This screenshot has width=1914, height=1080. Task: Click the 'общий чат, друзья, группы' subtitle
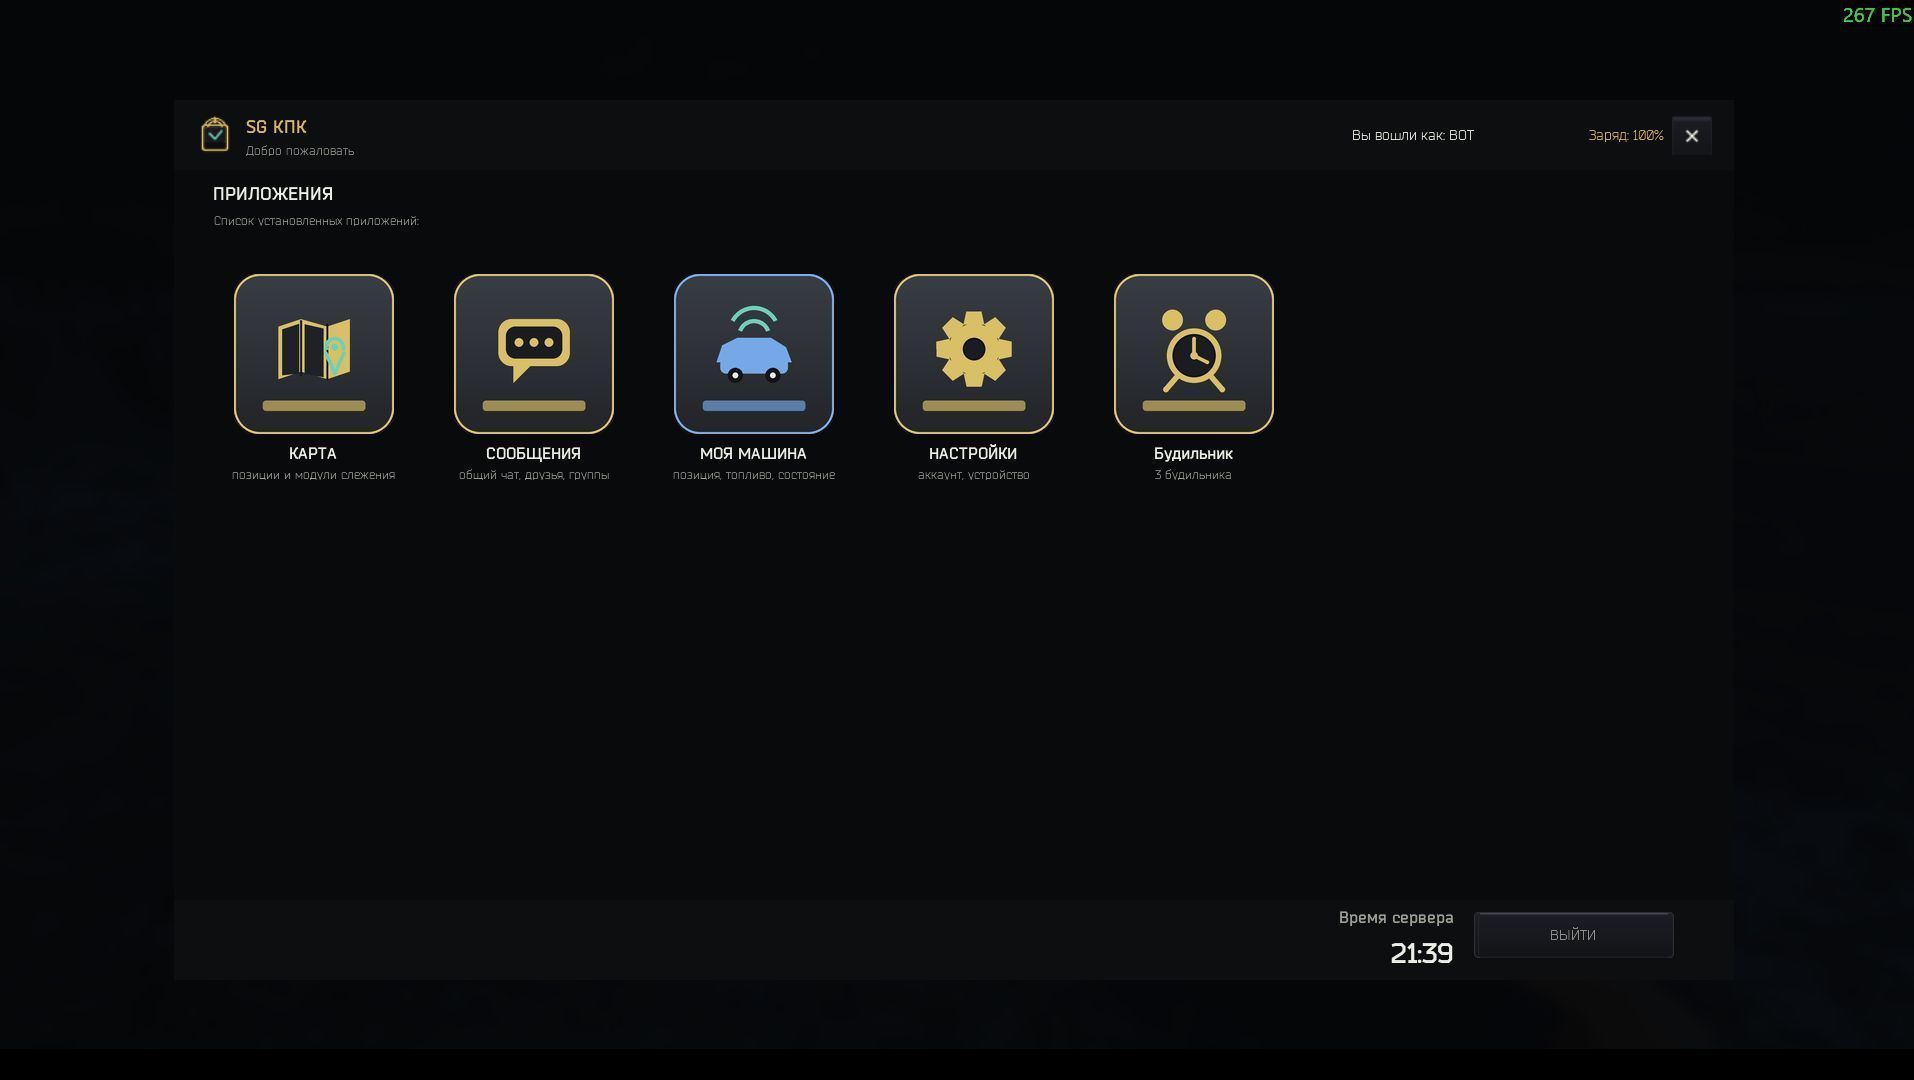pos(534,476)
